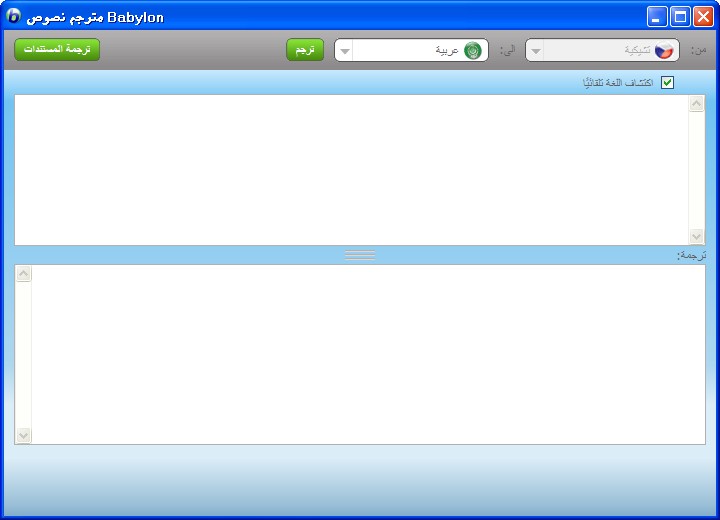Click the source box scroll down arrow
720x520 pixels.
coord(696,236)
